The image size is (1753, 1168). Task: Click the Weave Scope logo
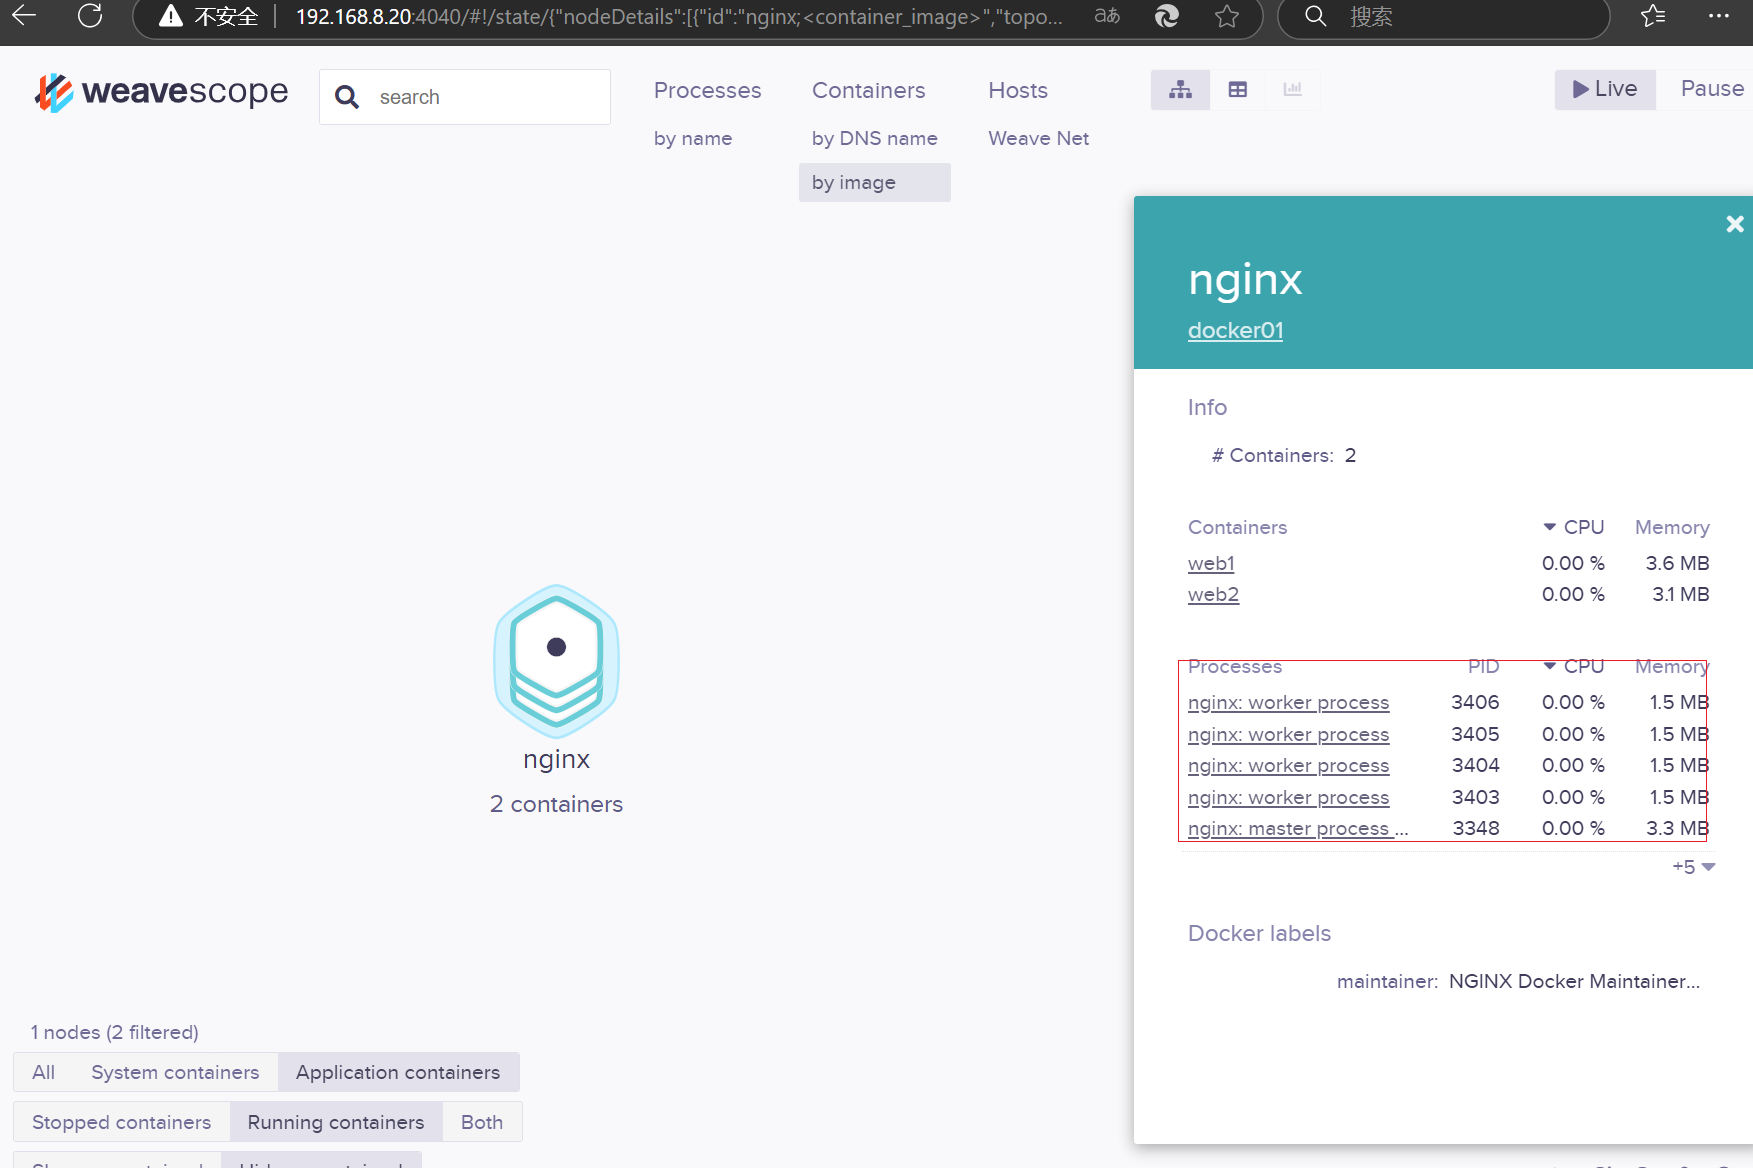click(161, 92)
